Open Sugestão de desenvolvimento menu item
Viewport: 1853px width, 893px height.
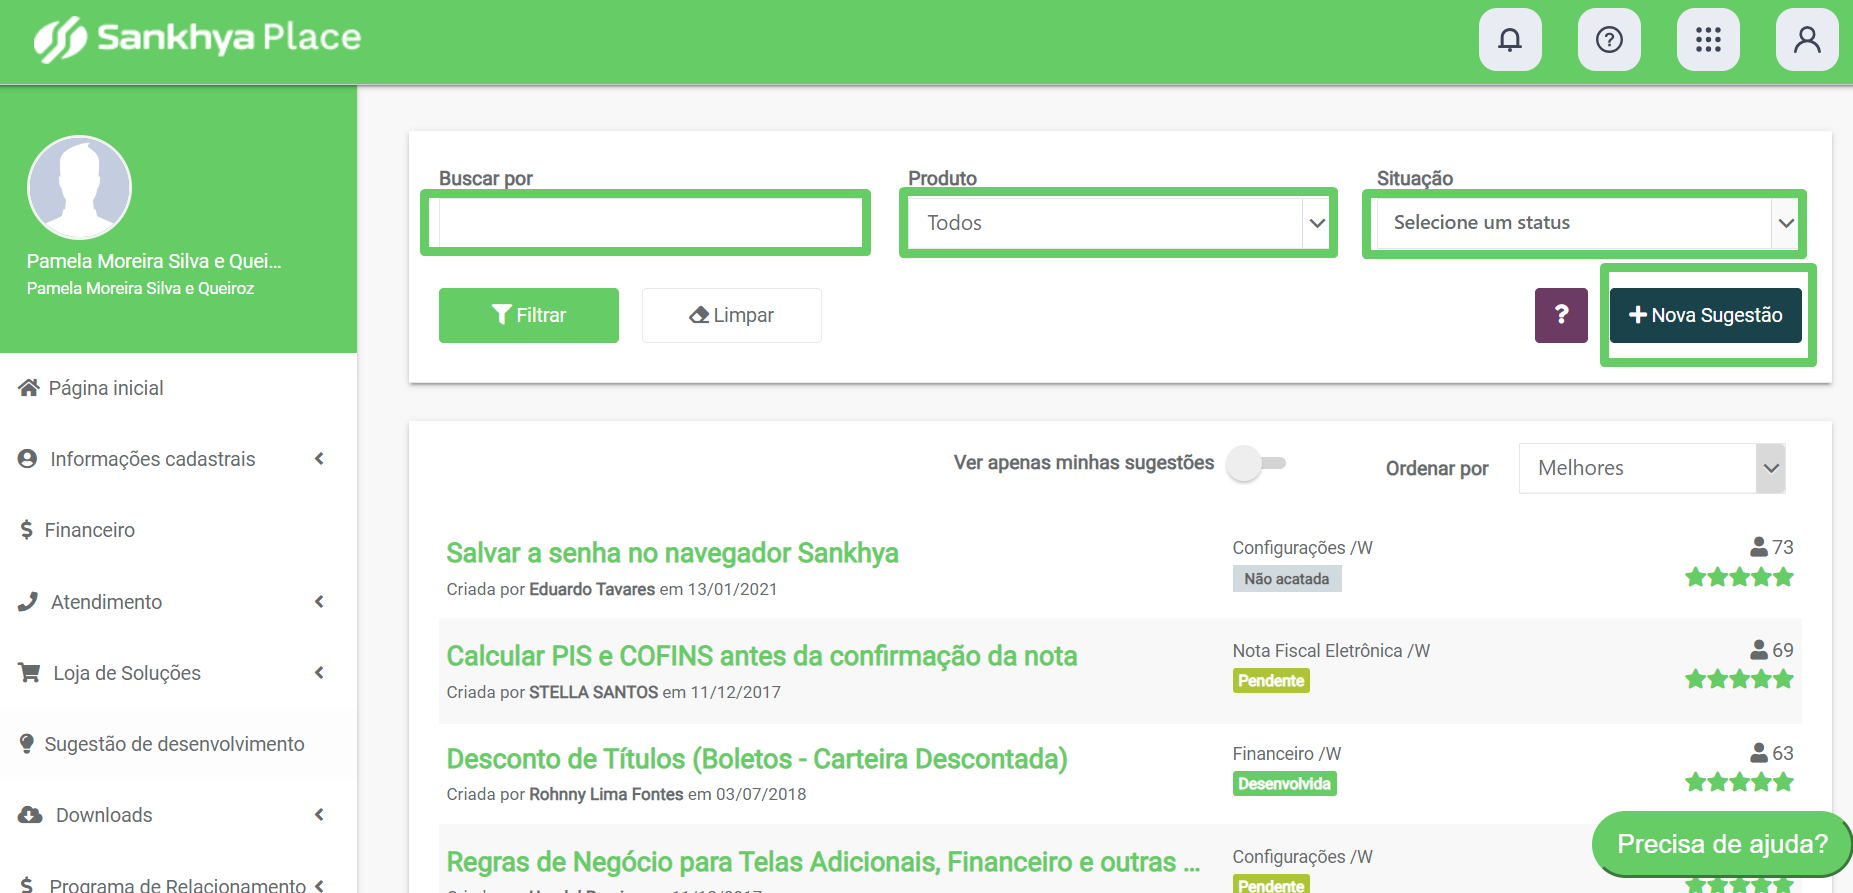[178, 744]
